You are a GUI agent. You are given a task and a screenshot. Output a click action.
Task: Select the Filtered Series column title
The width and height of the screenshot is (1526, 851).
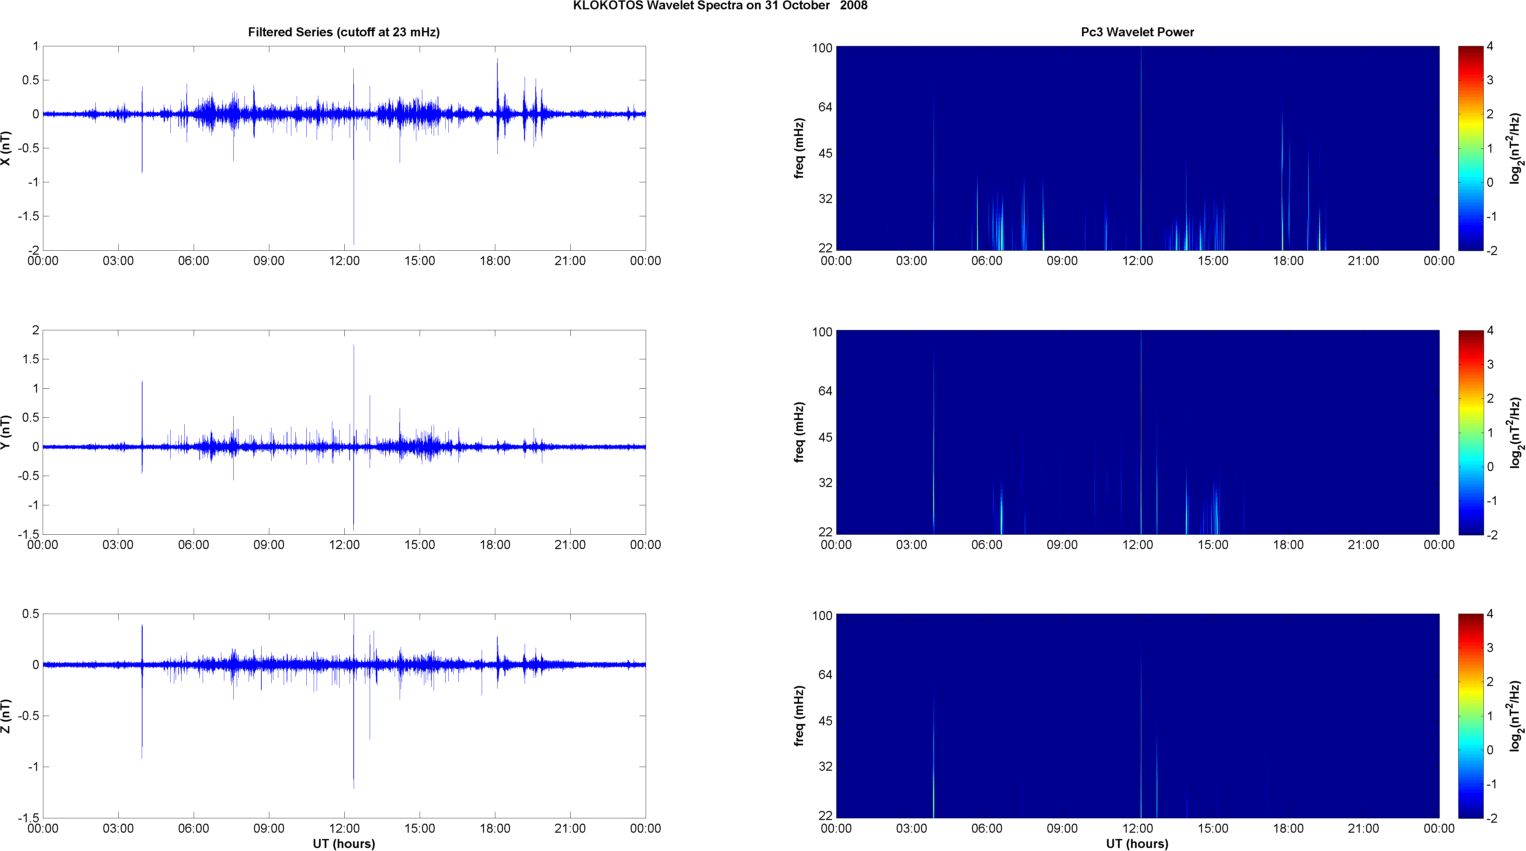[343, 32]
